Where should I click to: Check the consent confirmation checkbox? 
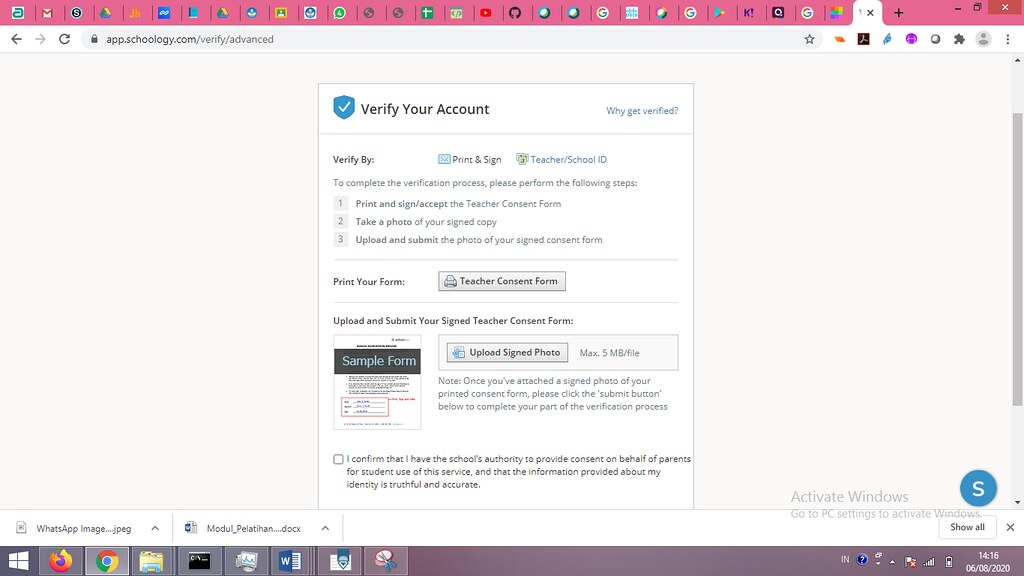[x=338, y=459]
